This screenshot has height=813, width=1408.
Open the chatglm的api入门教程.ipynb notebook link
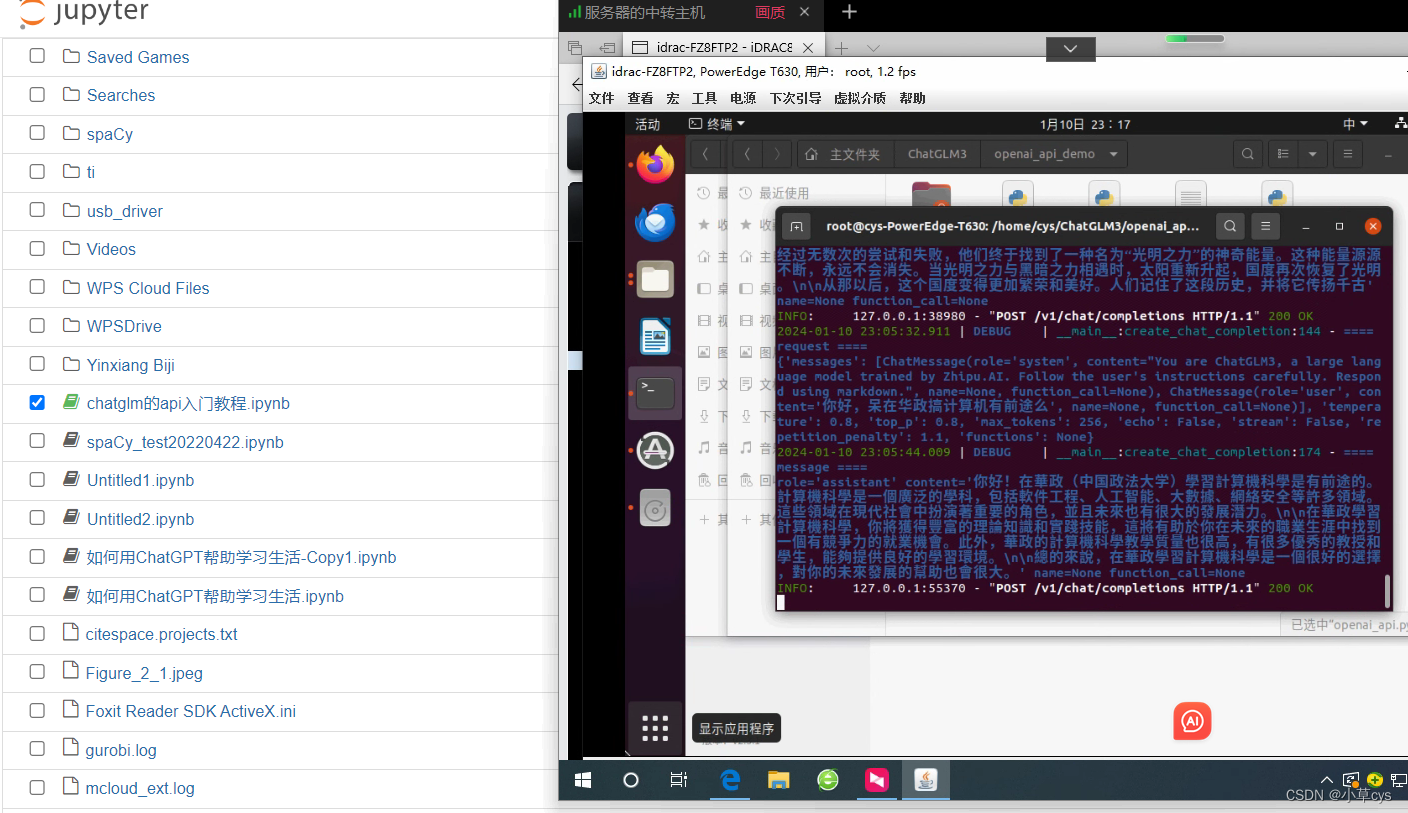tap(188, 403)
